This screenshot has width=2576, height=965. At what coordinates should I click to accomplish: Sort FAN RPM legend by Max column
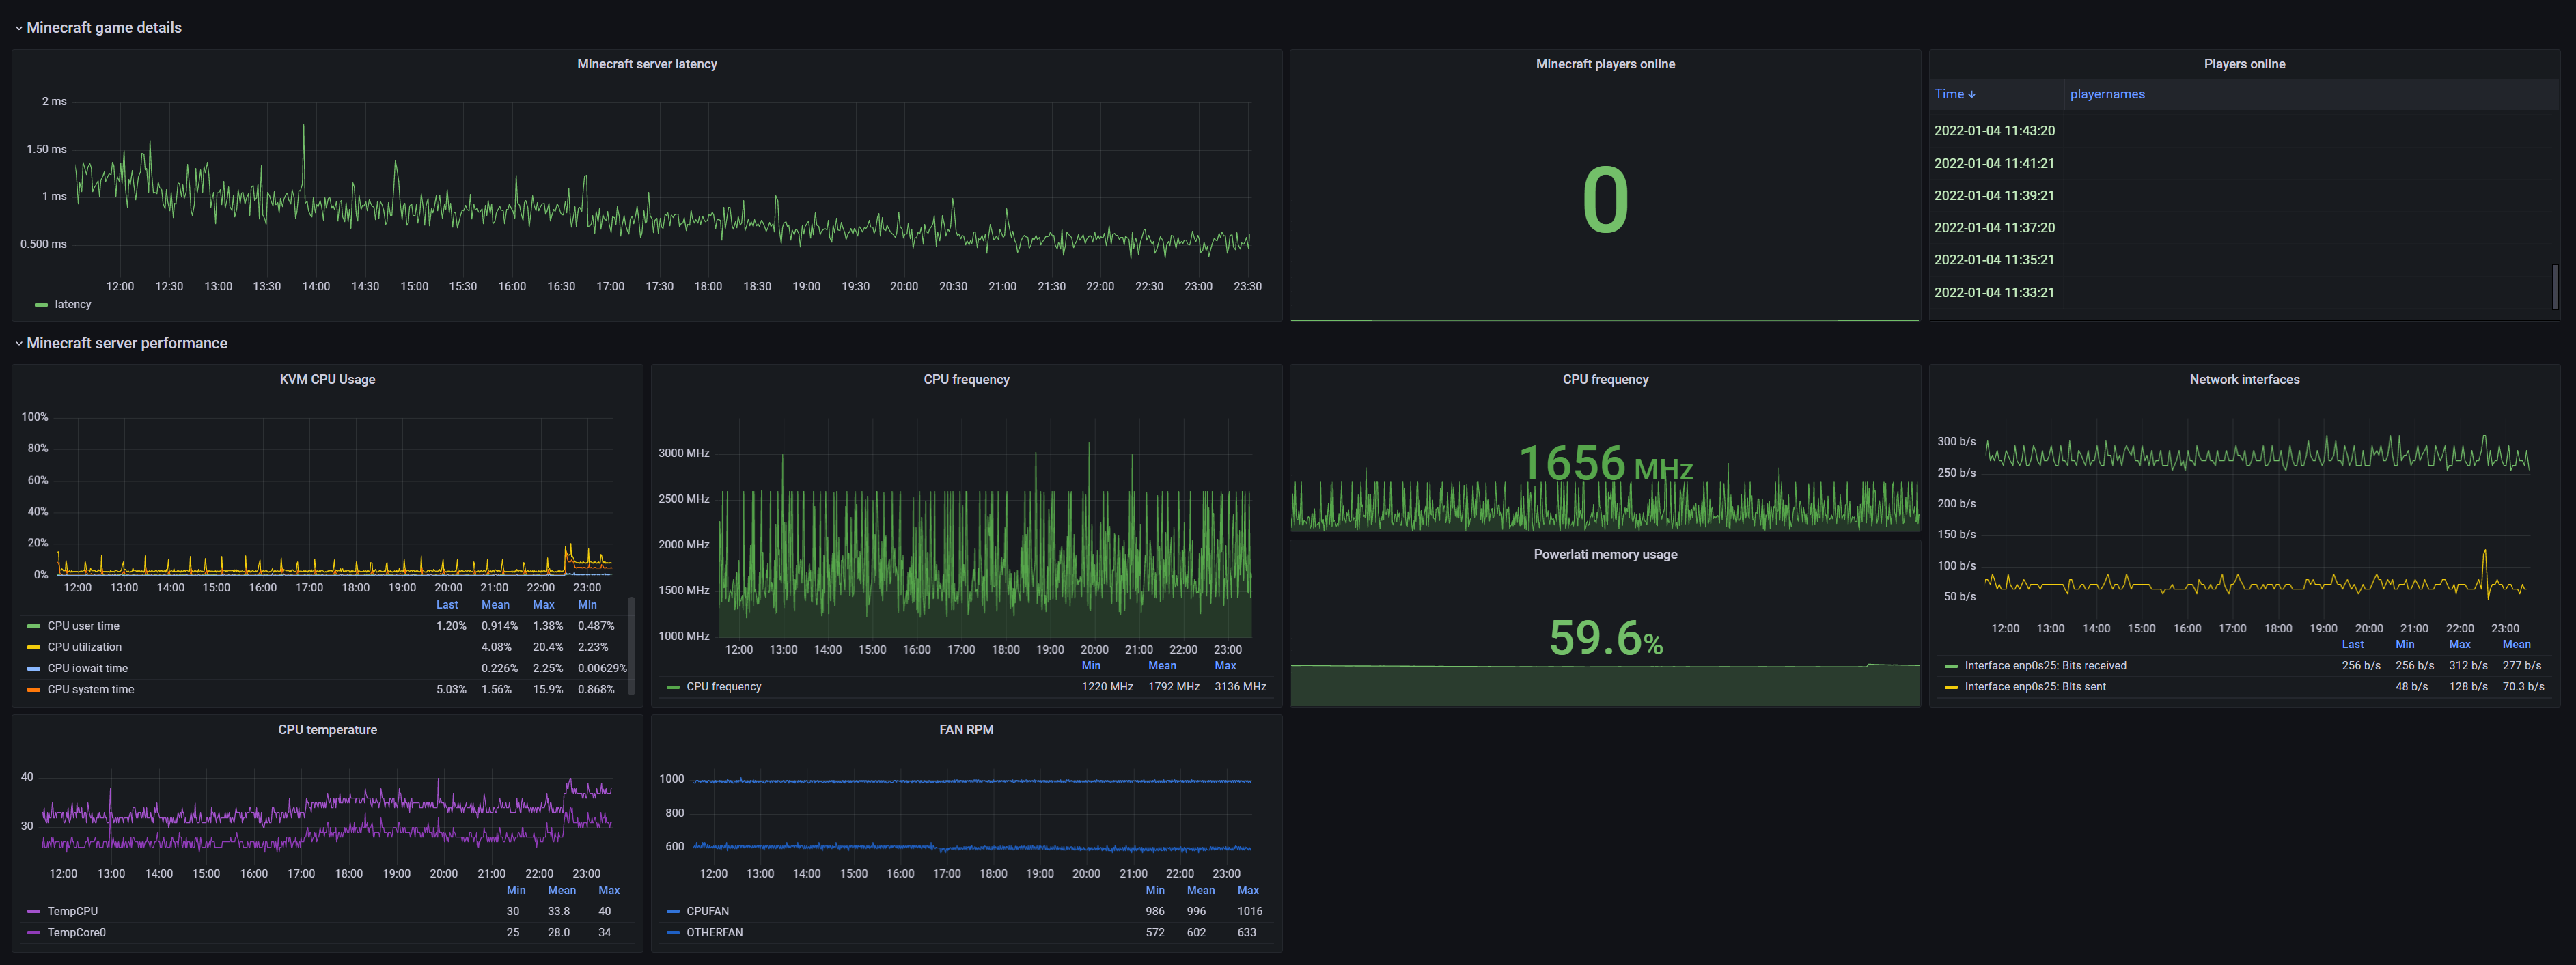1248,891
